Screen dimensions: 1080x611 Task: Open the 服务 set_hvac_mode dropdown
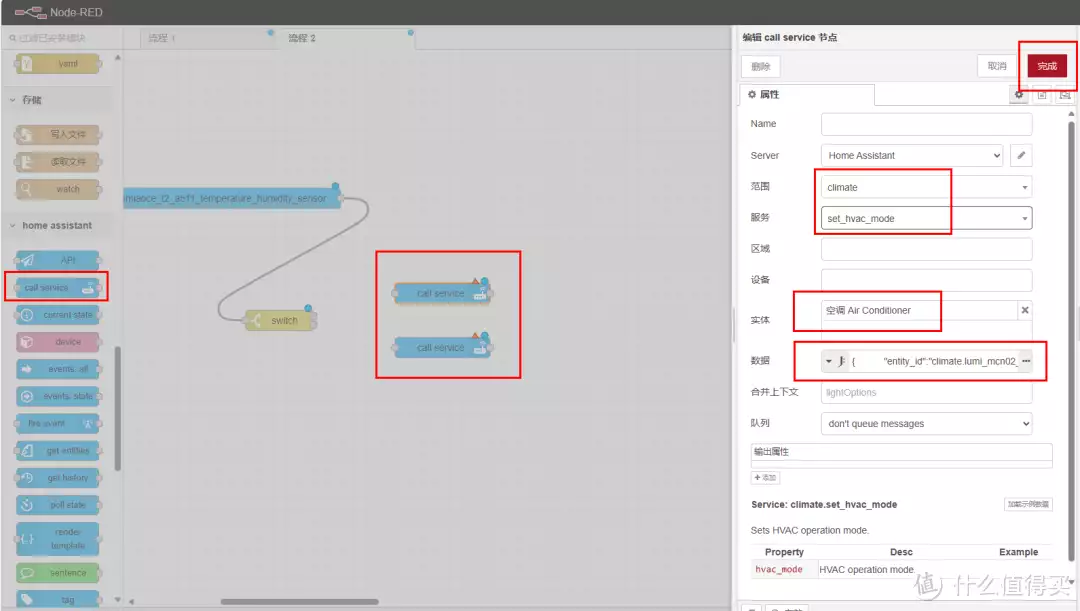pyautogui.click(x=926, y=218)
